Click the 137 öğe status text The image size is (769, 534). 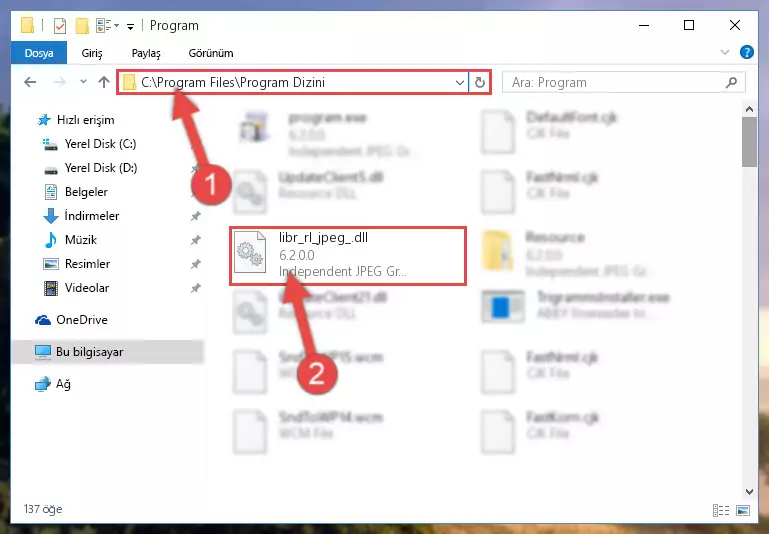click(x=43, y=509)
